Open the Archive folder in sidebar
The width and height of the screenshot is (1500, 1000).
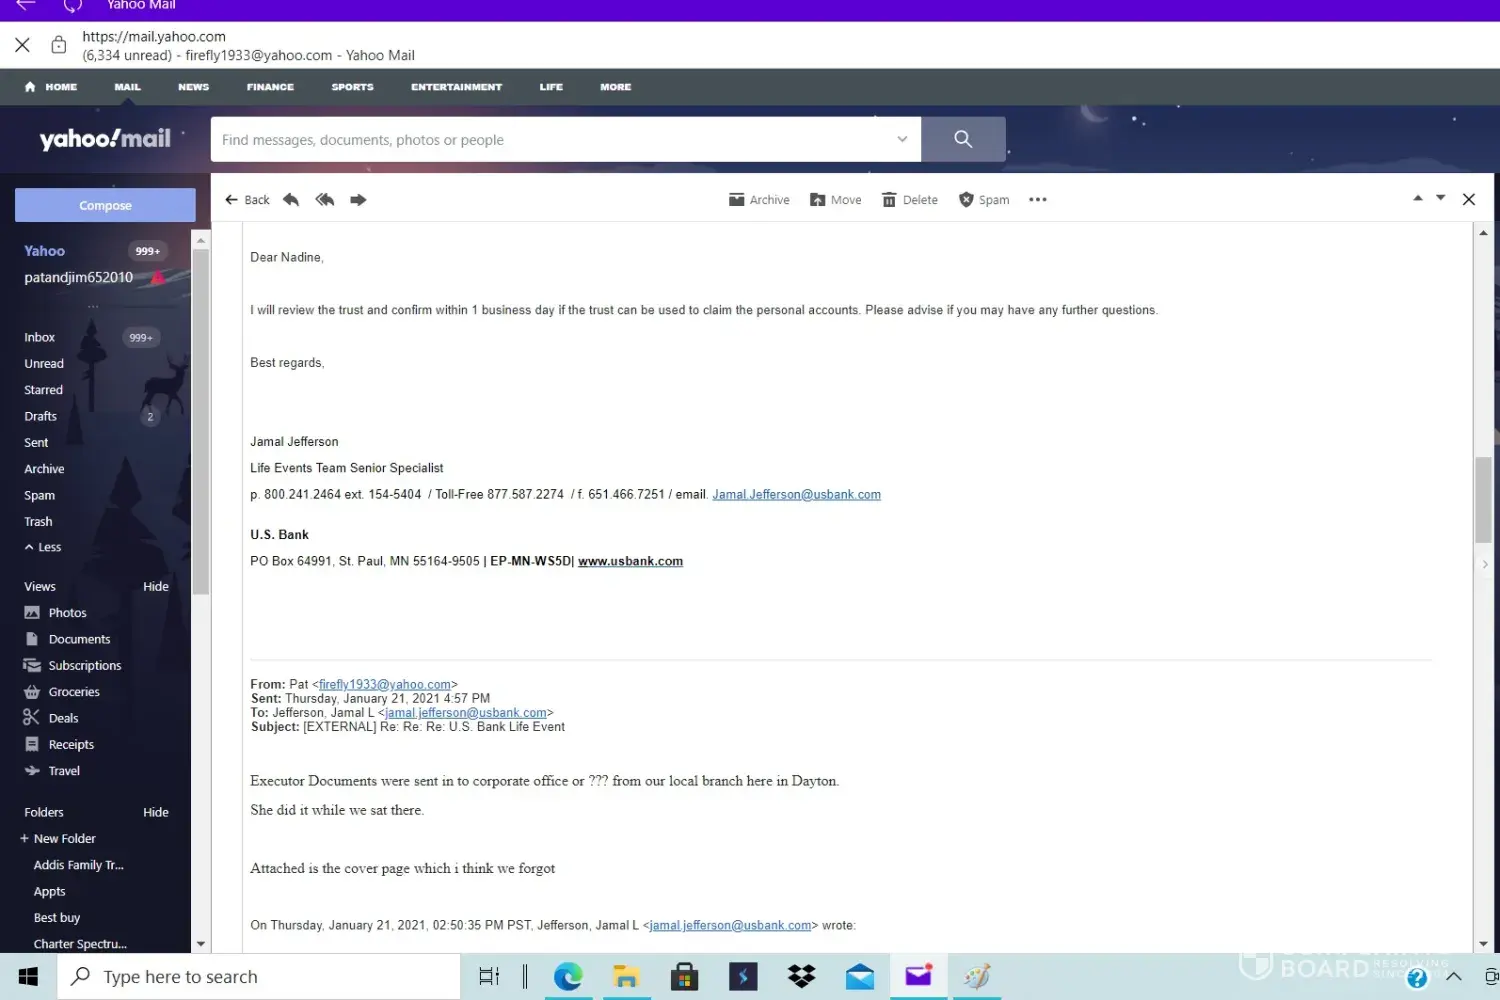tap(44, 469)
